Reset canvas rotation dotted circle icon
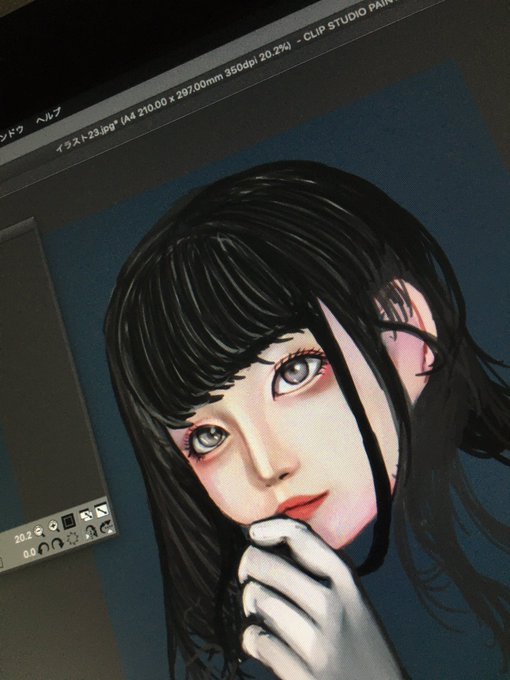Viewport: 510px width, 680px height. tap(73, 539)
